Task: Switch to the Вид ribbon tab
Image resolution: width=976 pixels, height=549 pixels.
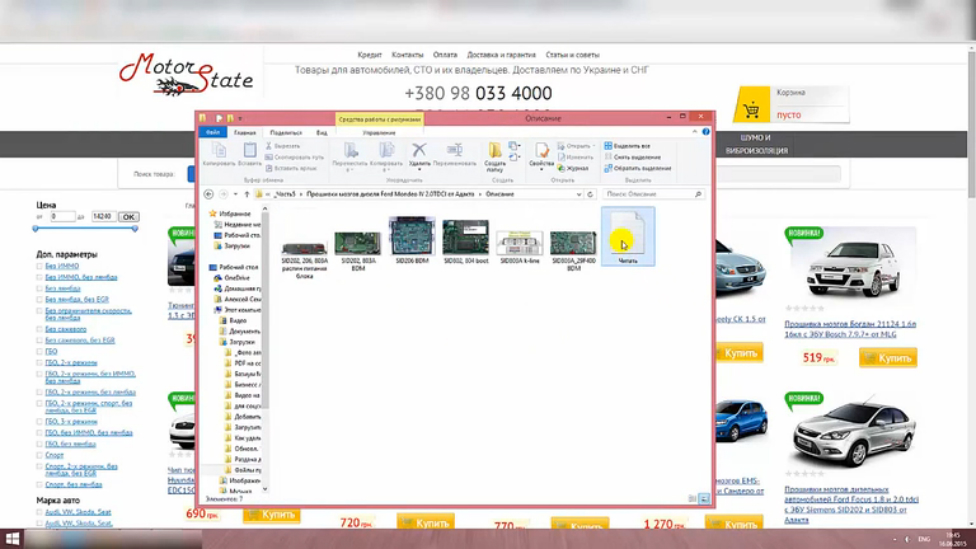Action: (x=321, y=133)
